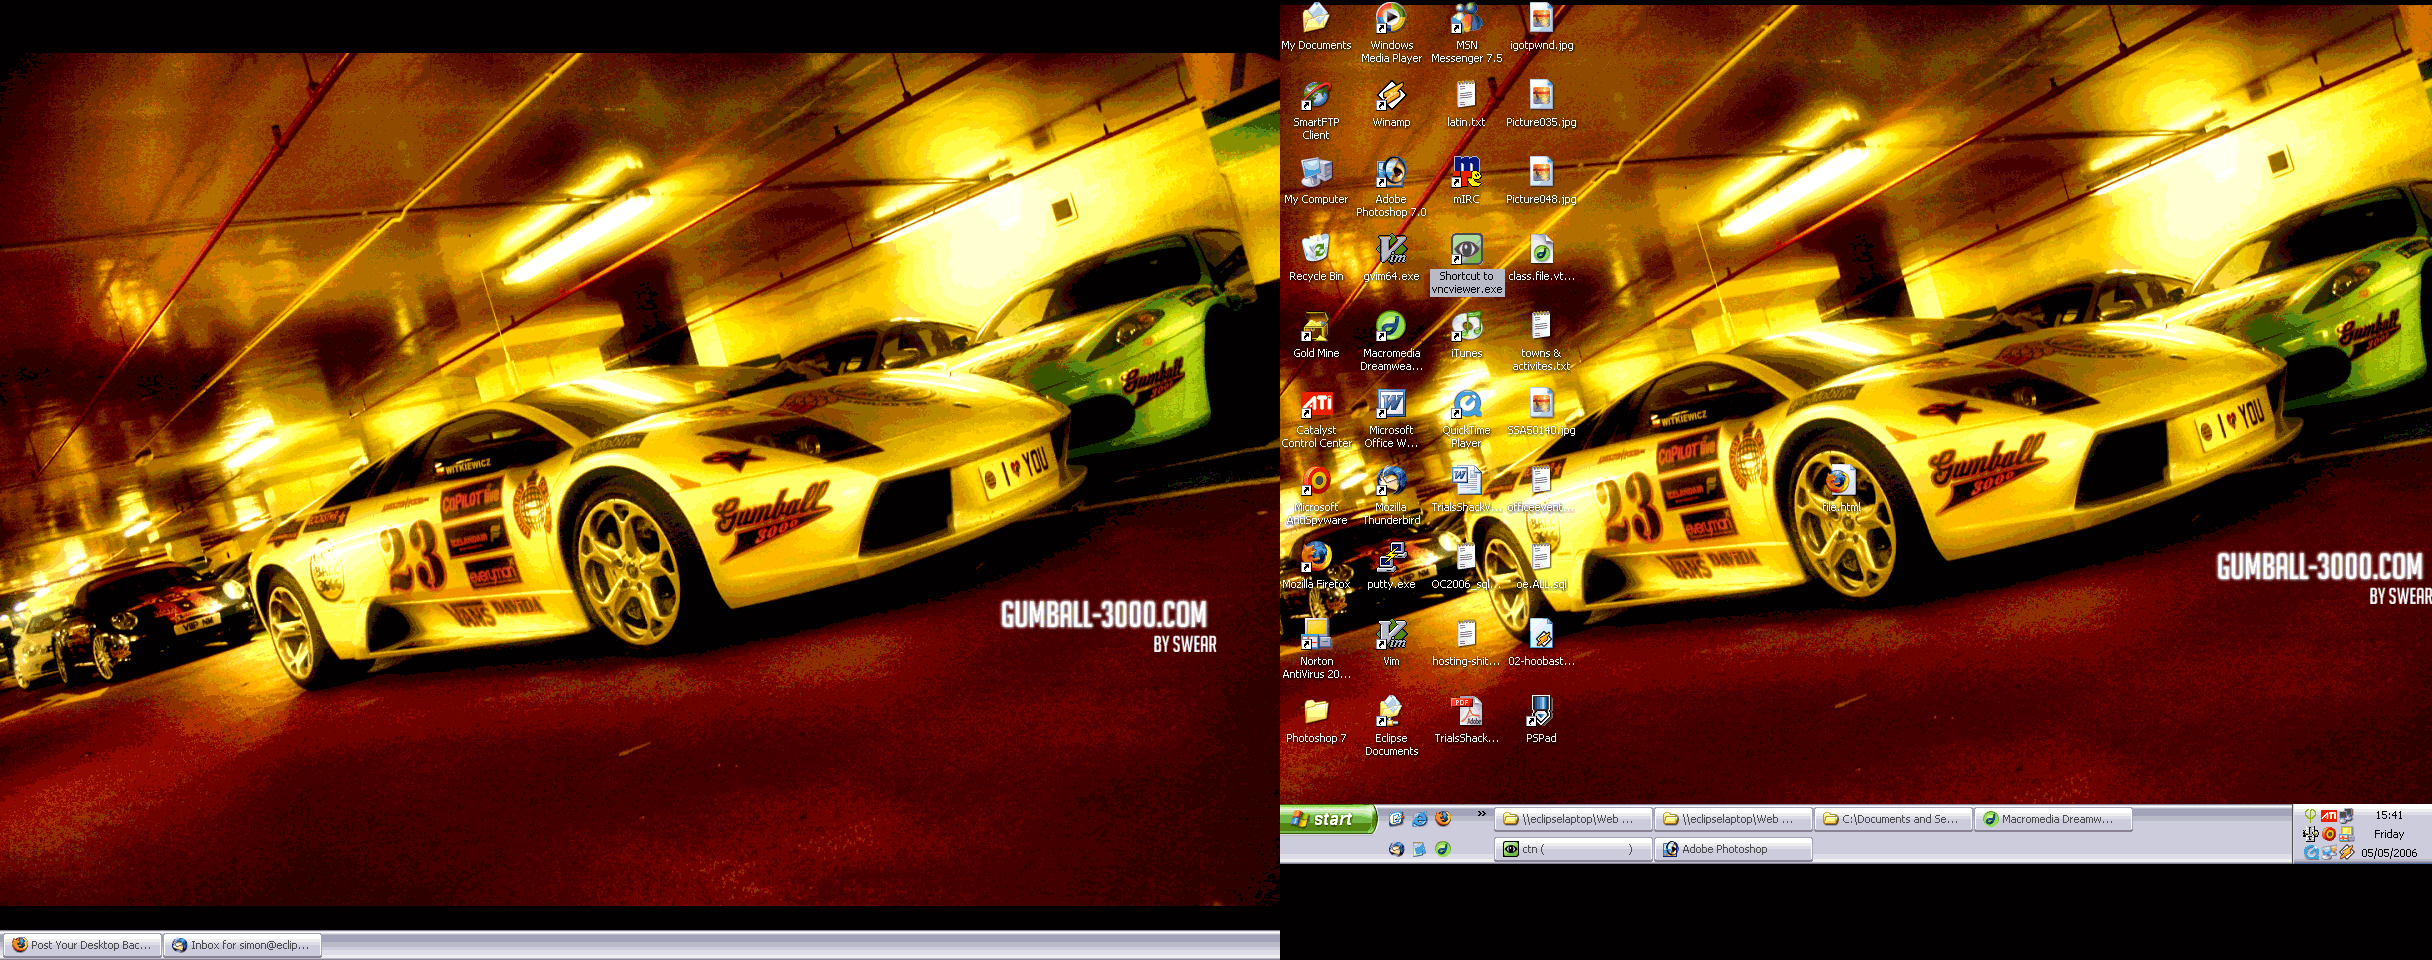Open the ATI Catalyst Control Center shortcut

1316,418
